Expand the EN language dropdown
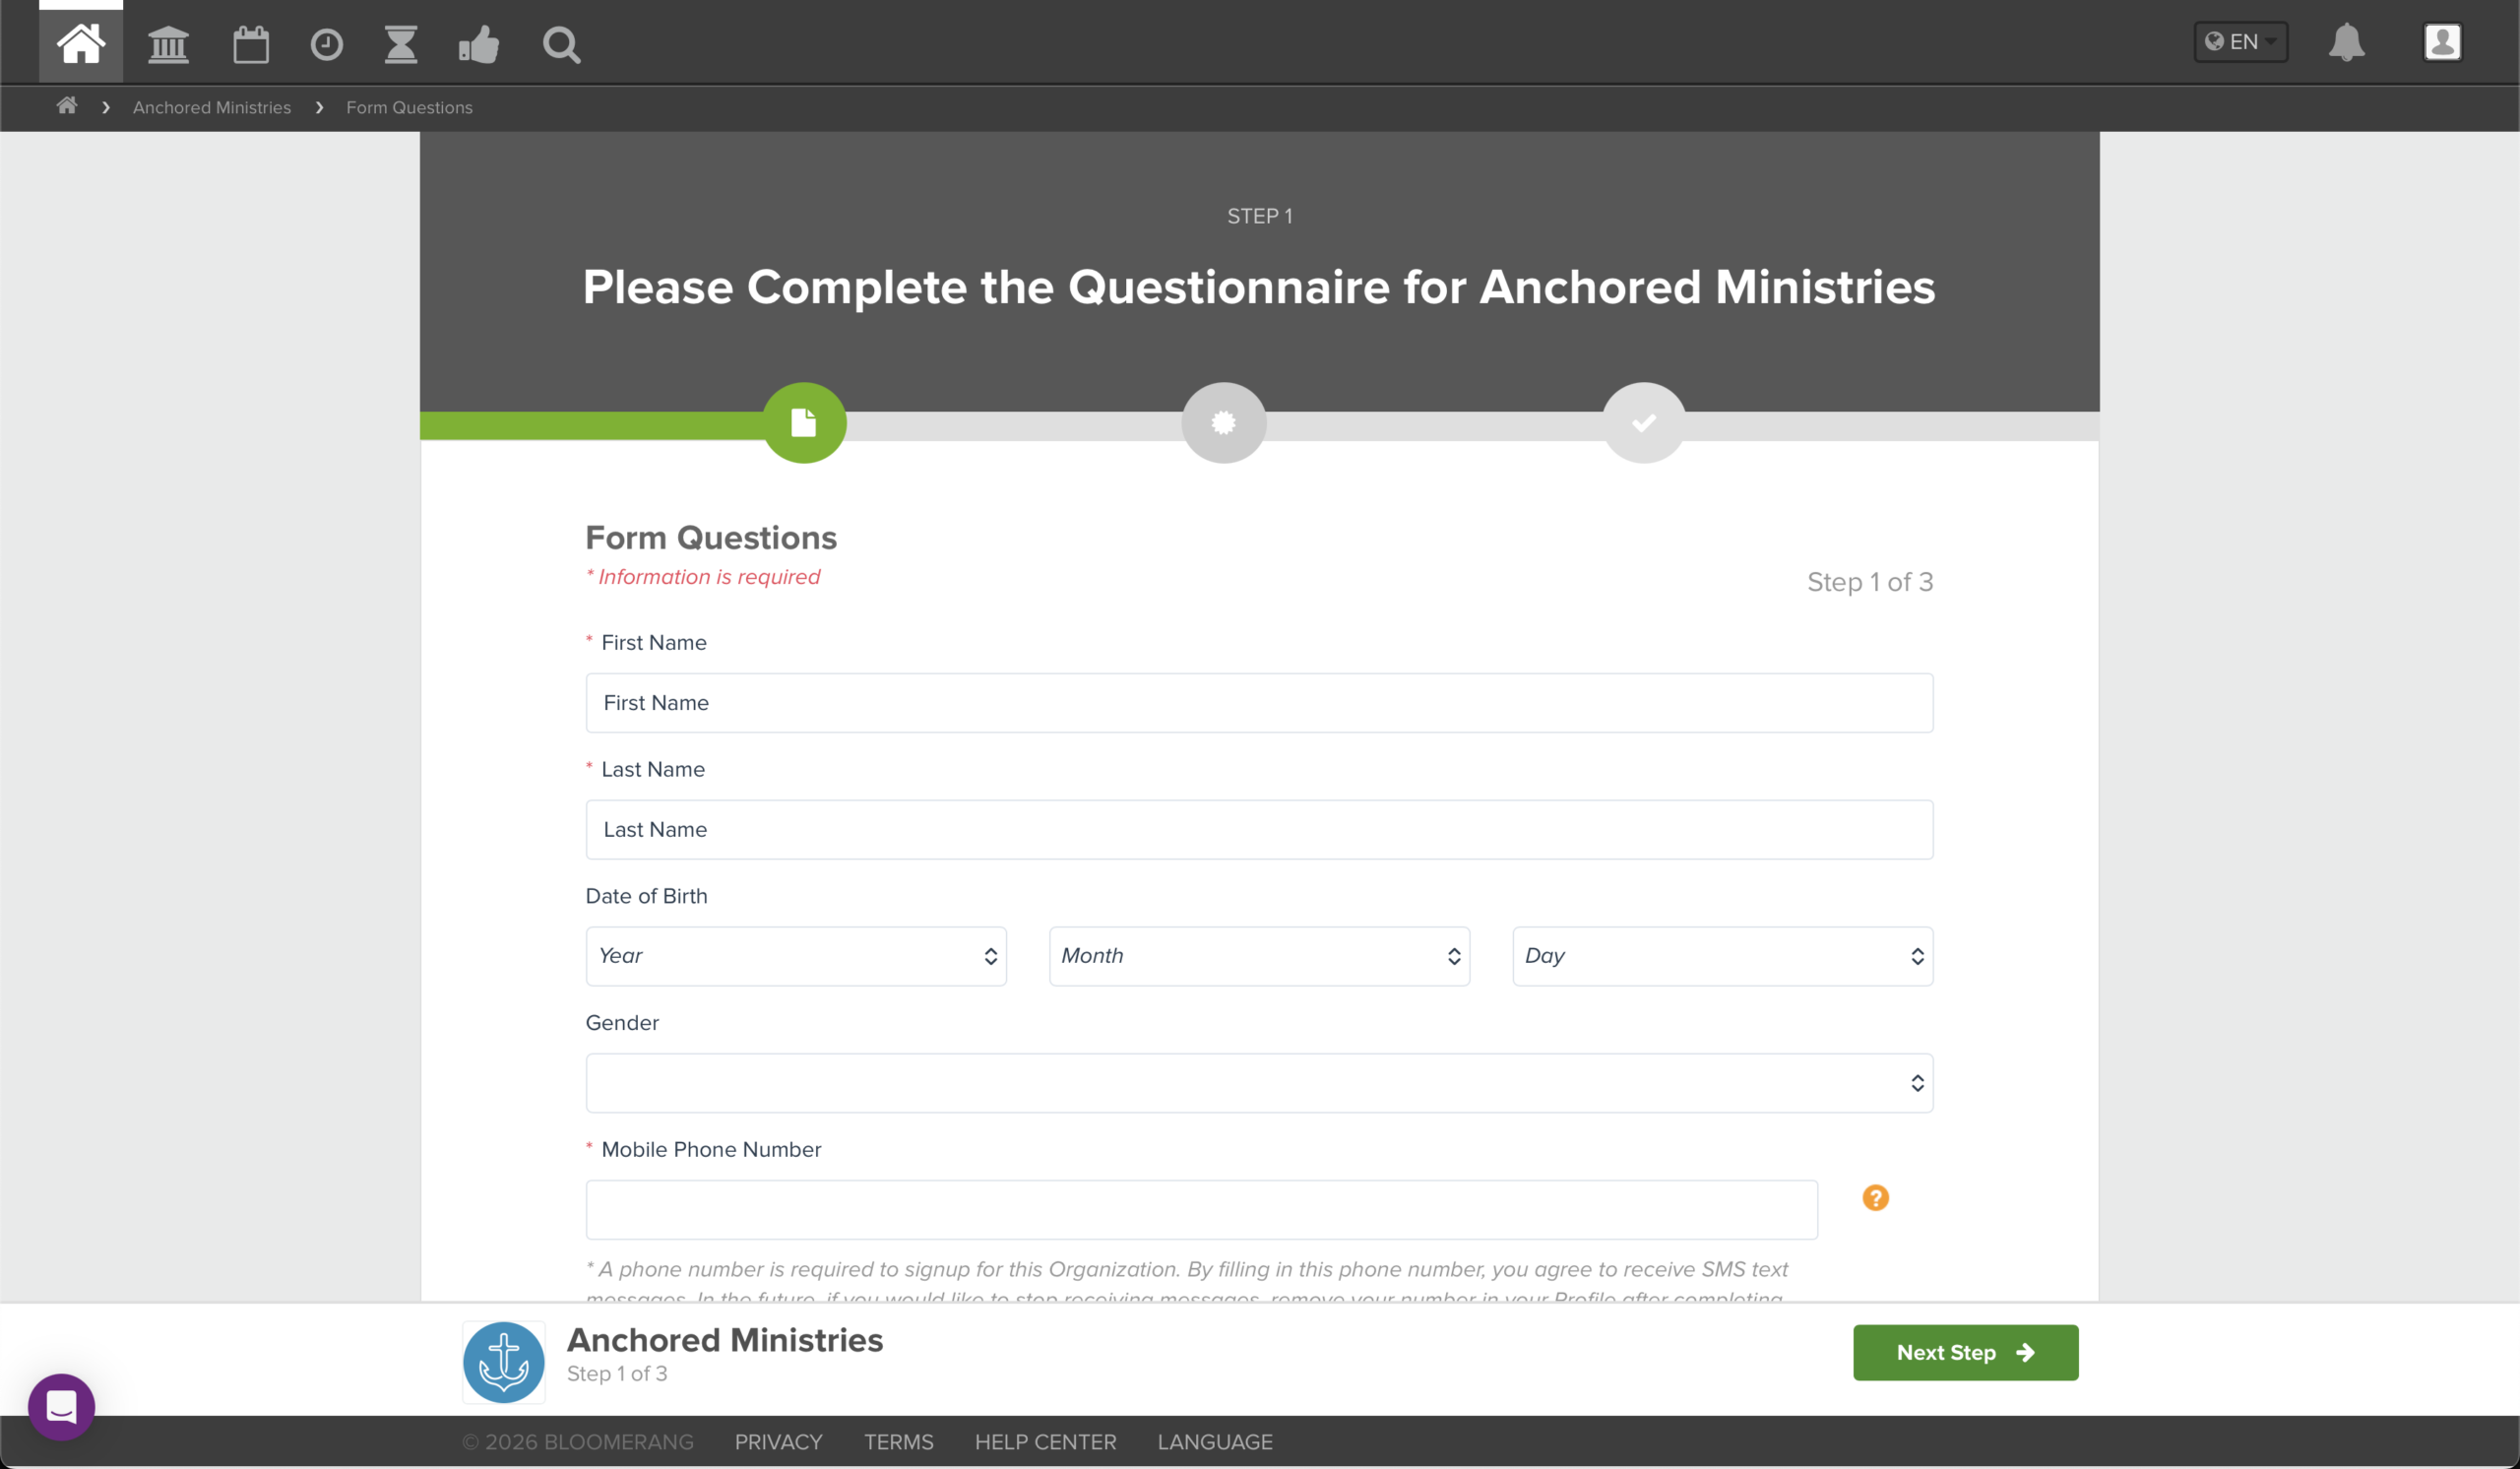This screenshot has width=2520, height=1469. click(2240, 42)
